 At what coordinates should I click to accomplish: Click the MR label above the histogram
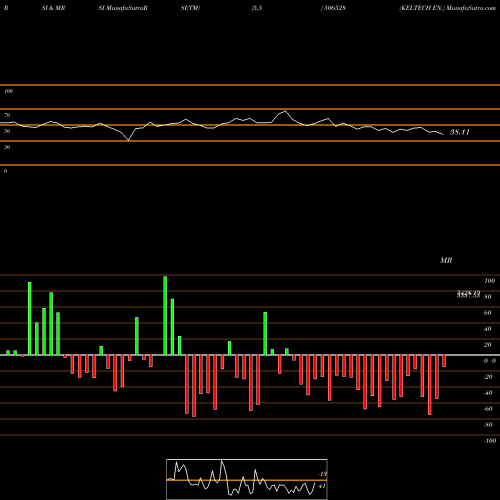[446, 260]
